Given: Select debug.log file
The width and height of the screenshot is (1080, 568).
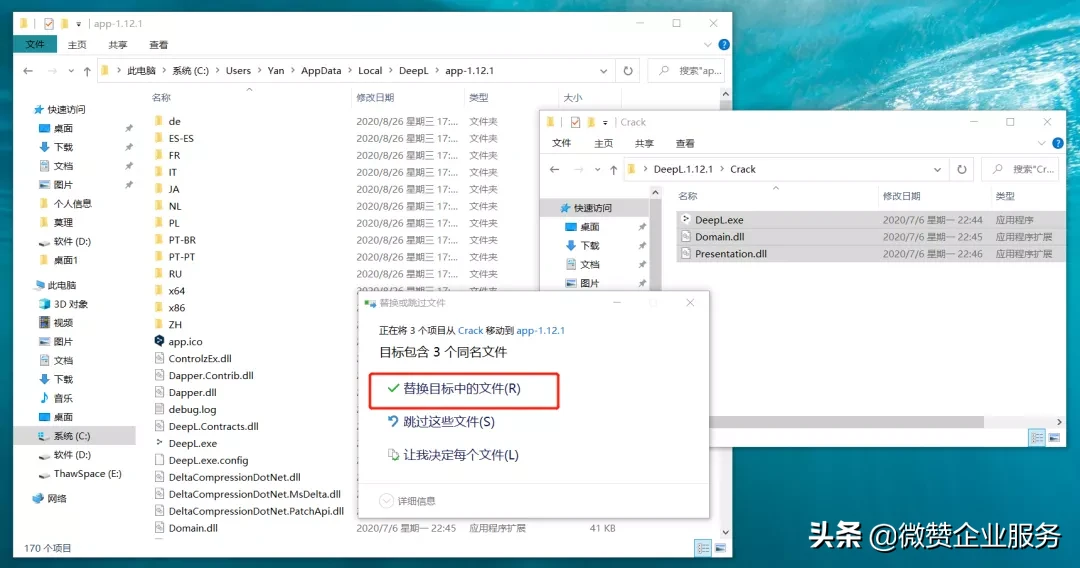Looking at the screenshot, I should coord(192,410).
